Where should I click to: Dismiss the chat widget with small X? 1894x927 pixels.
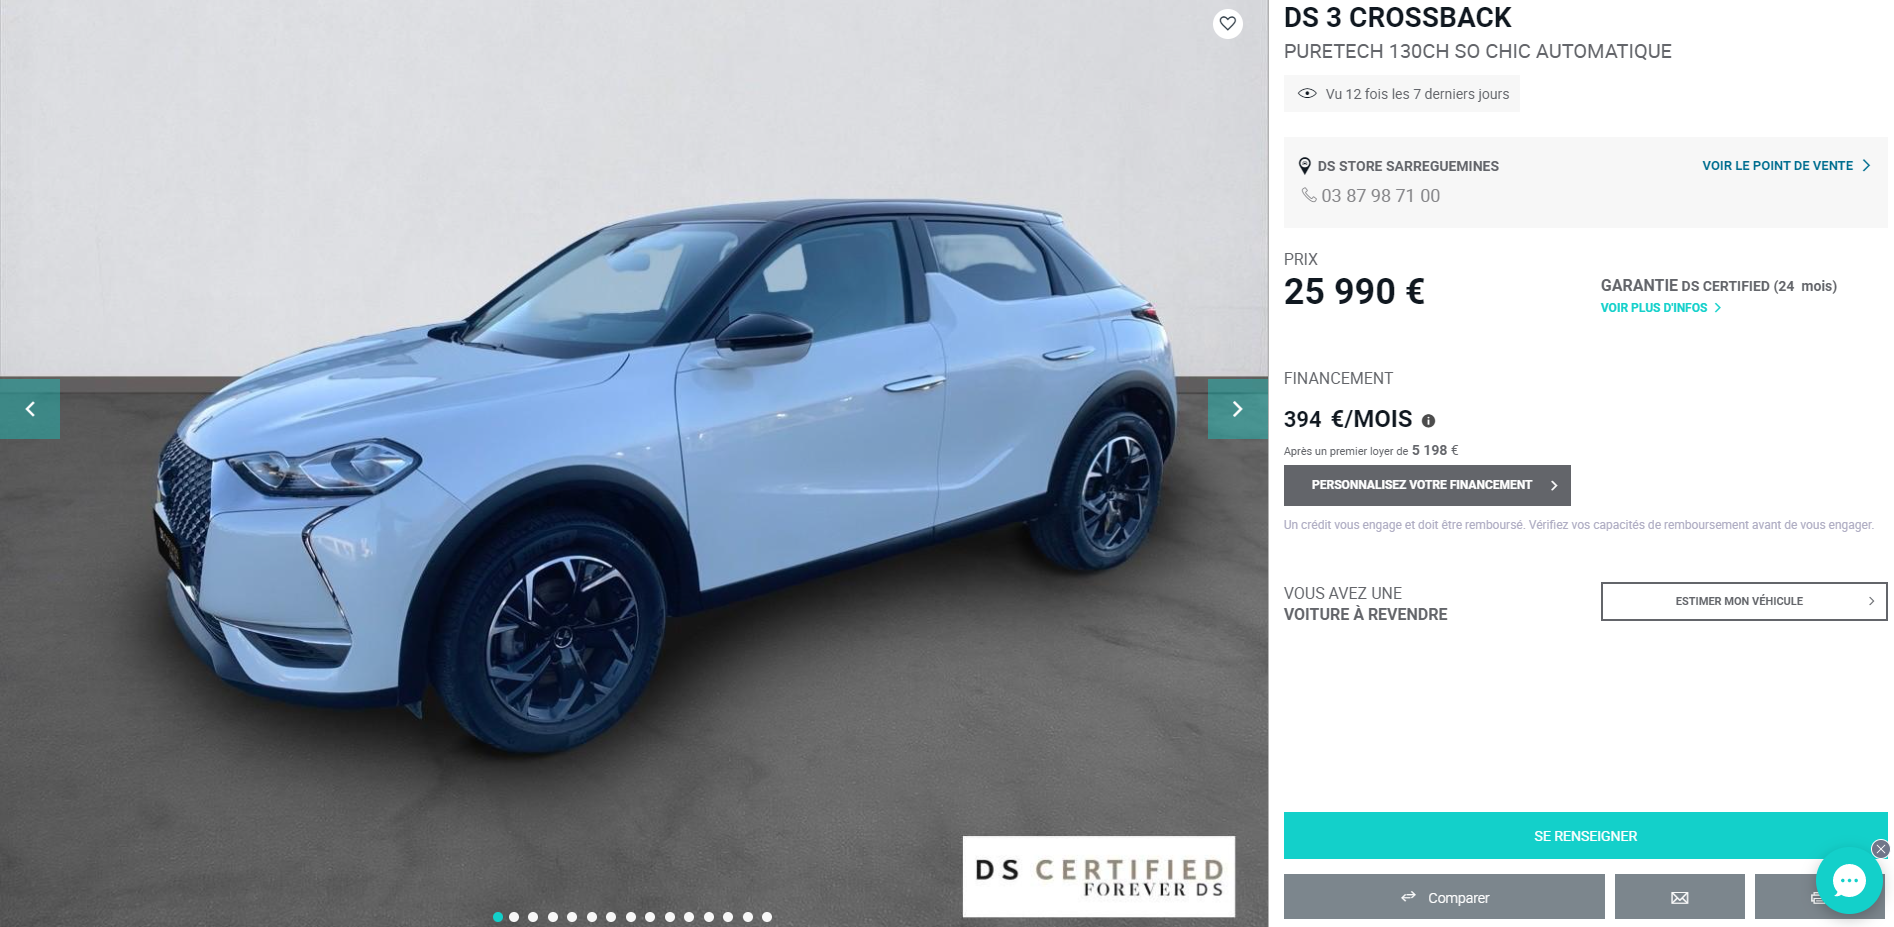tap(1880, 849)
